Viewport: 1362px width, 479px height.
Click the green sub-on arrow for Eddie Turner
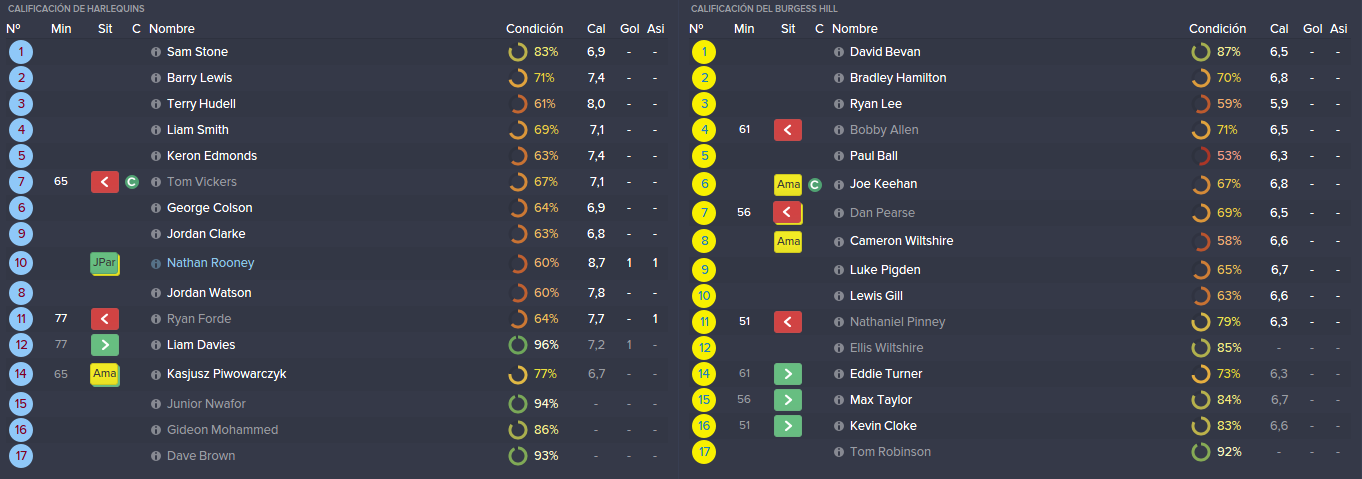click(x=788, y=374)
